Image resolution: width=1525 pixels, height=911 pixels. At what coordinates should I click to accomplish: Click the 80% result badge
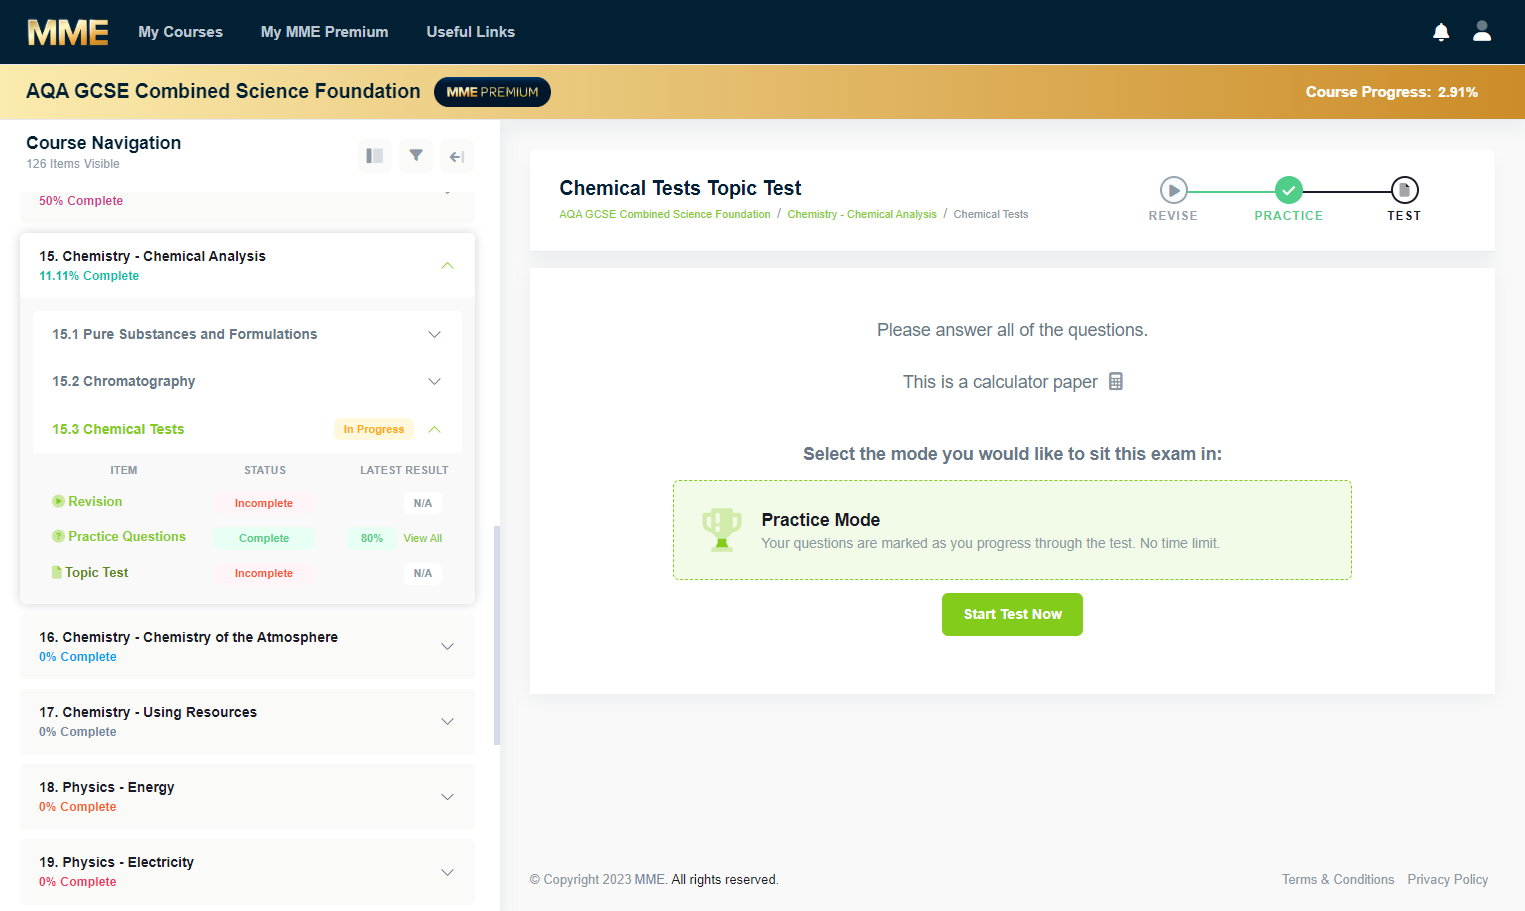(372, 538)
